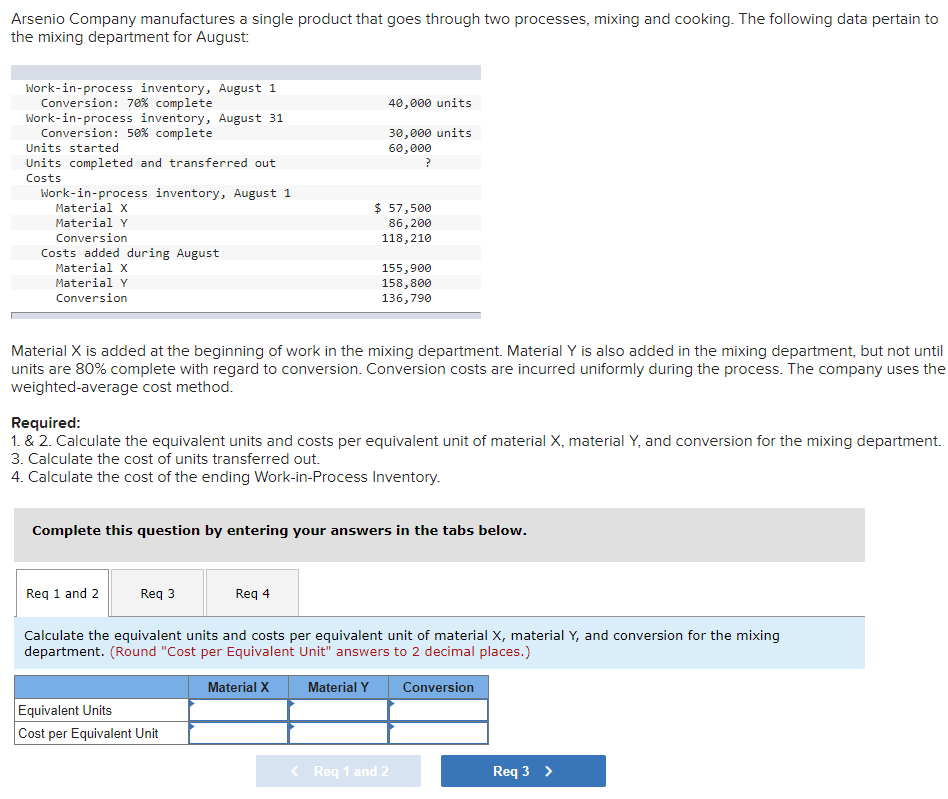
Task: Click the Units started label
Action: pos(72,148)
